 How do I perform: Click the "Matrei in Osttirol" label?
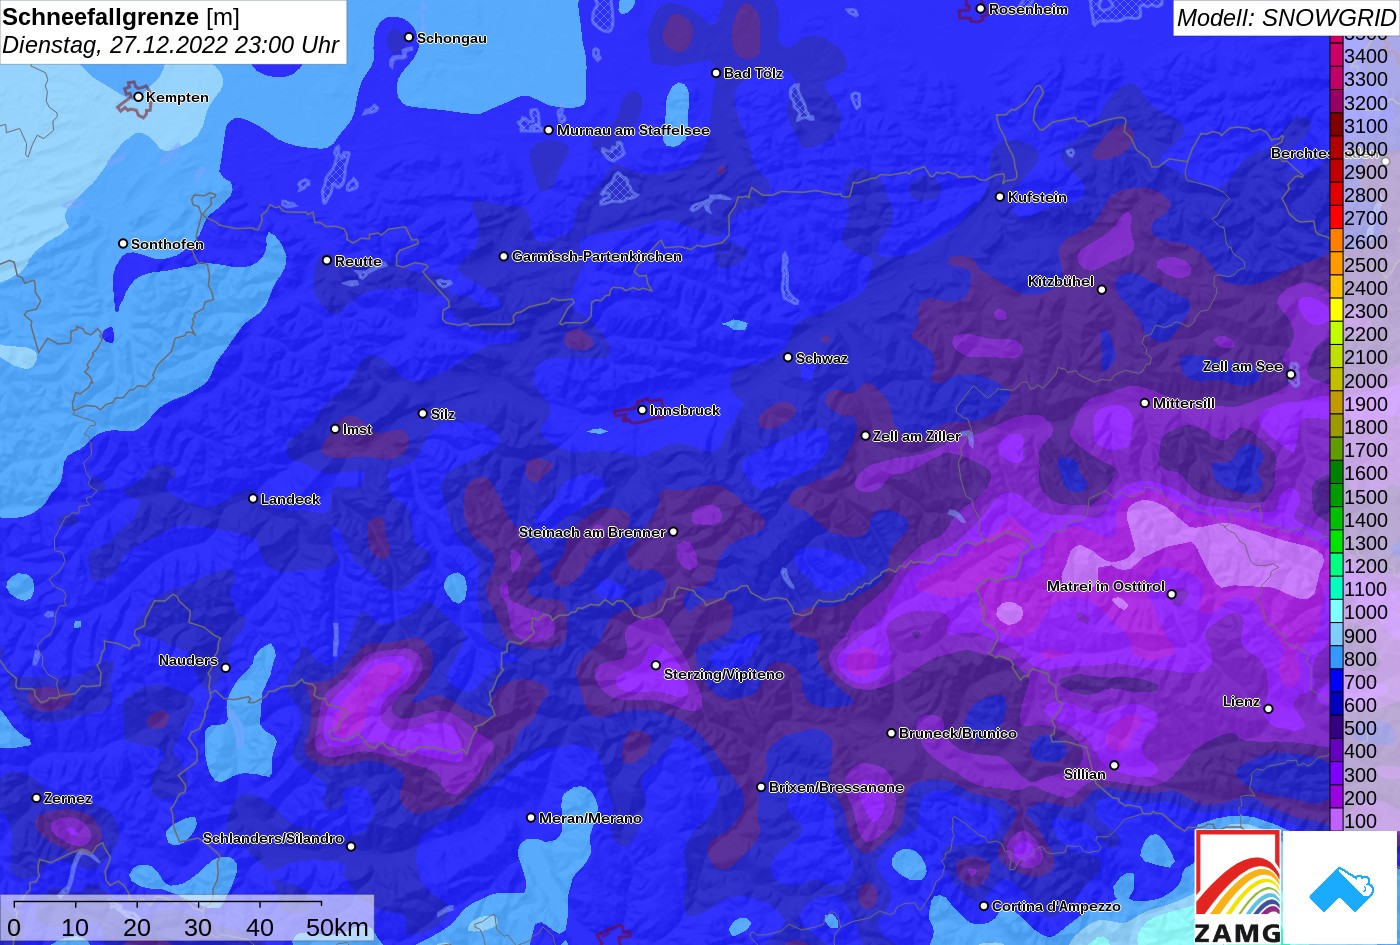(1106, 586)
